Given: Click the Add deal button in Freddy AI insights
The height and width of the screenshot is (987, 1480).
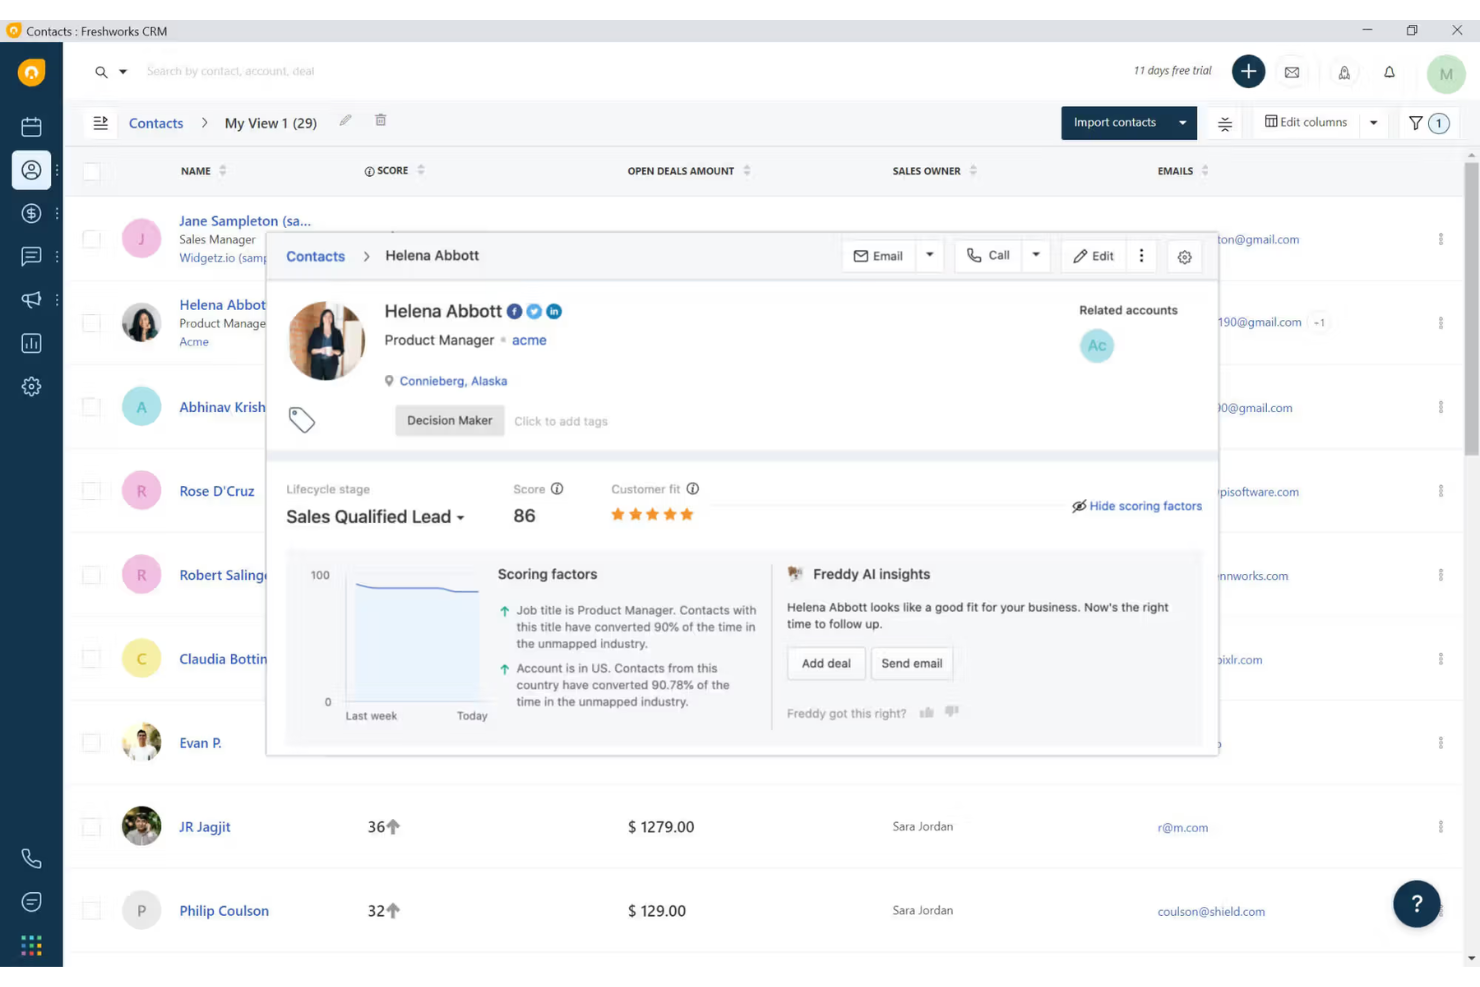Looking at the screenshot, I should pyautogui.click(x=826, y=663).
